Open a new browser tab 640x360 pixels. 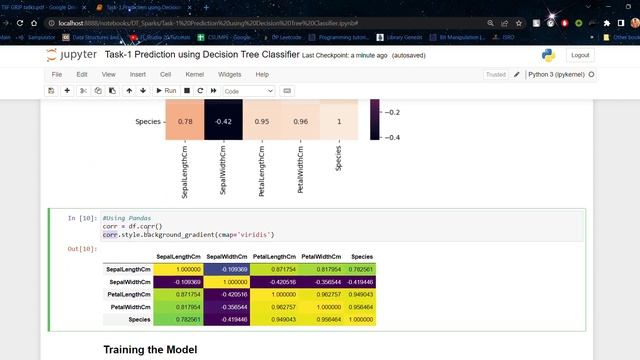[x=206, y=7]
